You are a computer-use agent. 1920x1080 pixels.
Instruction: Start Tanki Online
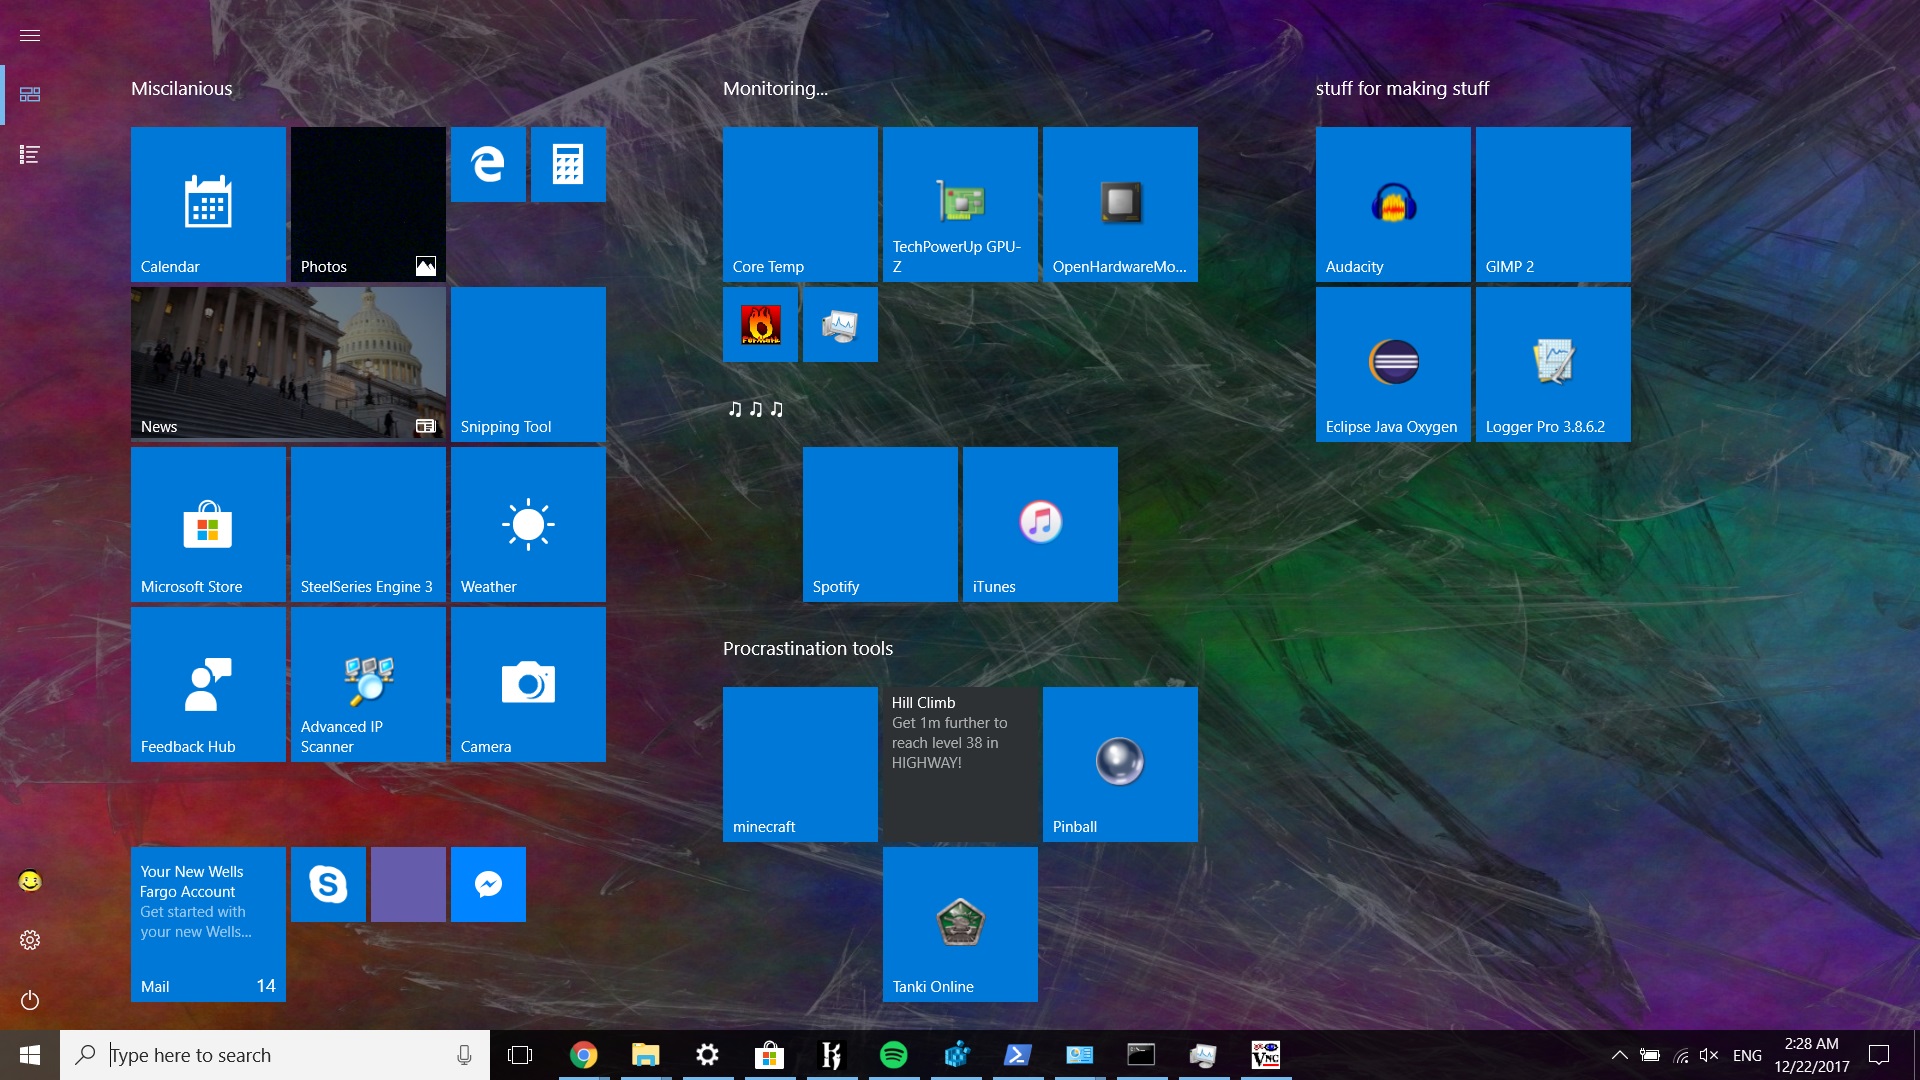pyautogui.click(x=960, y=923)
